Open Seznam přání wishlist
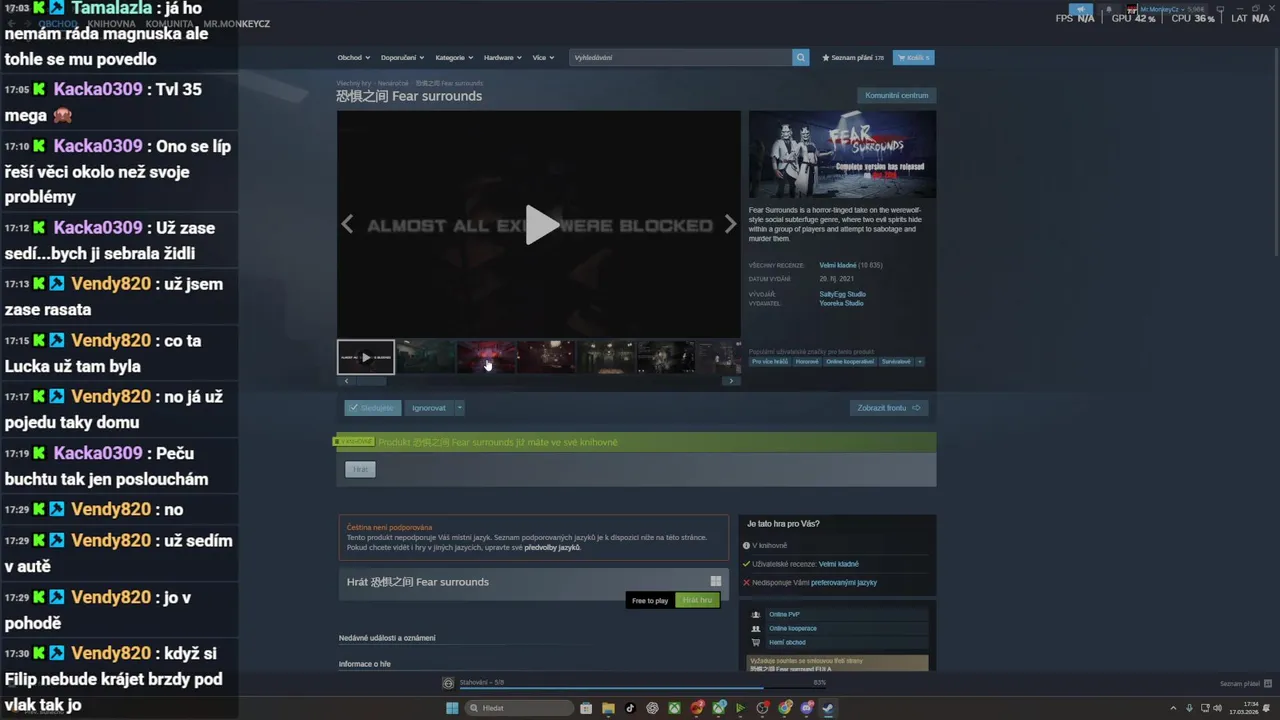Image resolution: width=1280 pixels, height=720 pixels. [853, 58]
